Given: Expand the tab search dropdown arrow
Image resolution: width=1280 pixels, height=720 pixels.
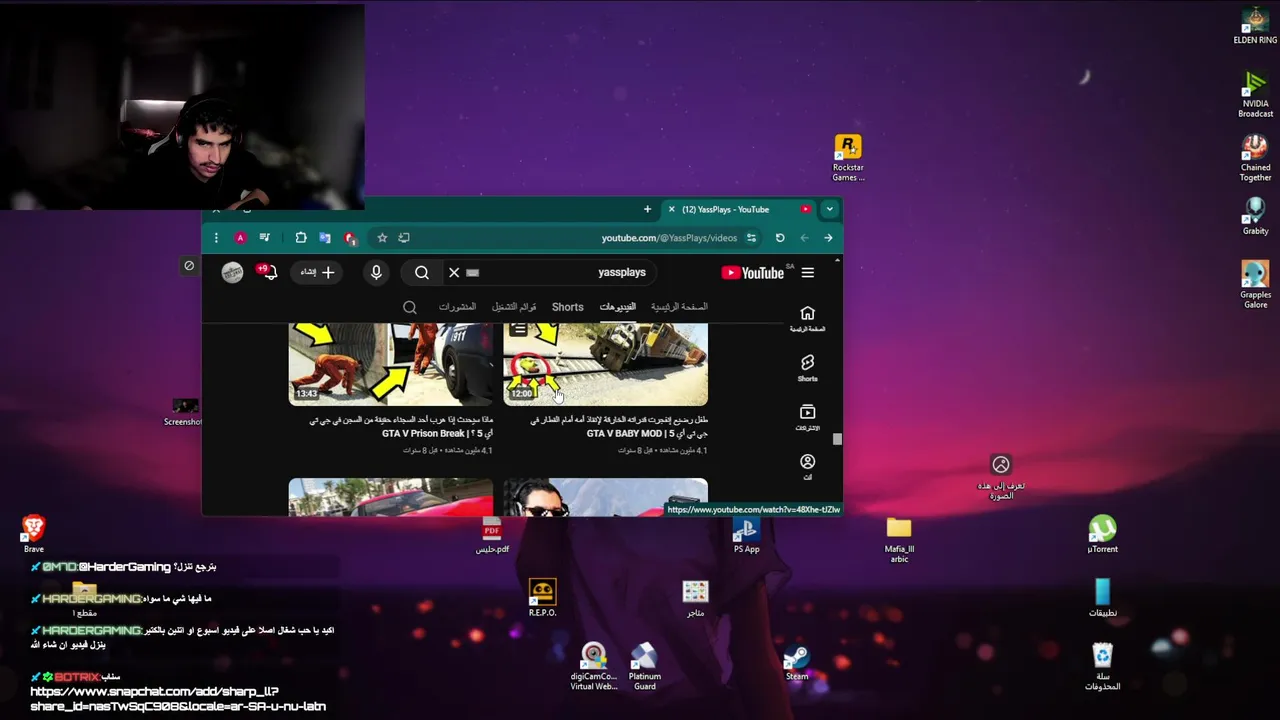Looking at the screenshot, I should tap(829, 210).
